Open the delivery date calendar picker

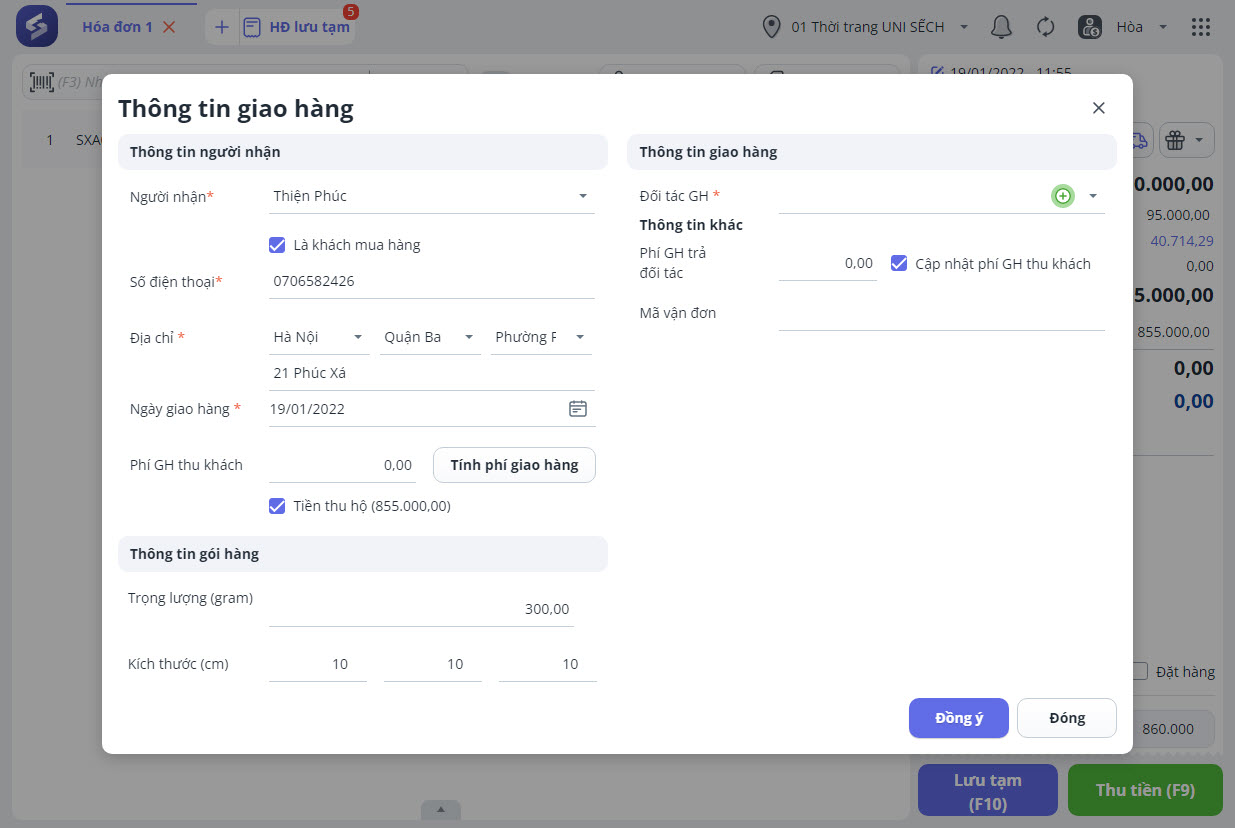(x=578, y=409)
